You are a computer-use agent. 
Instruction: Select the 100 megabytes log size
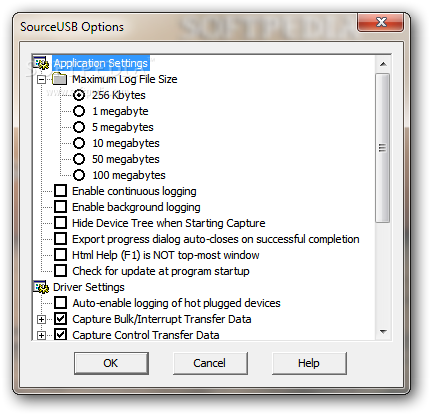click(x=79, y=175)
